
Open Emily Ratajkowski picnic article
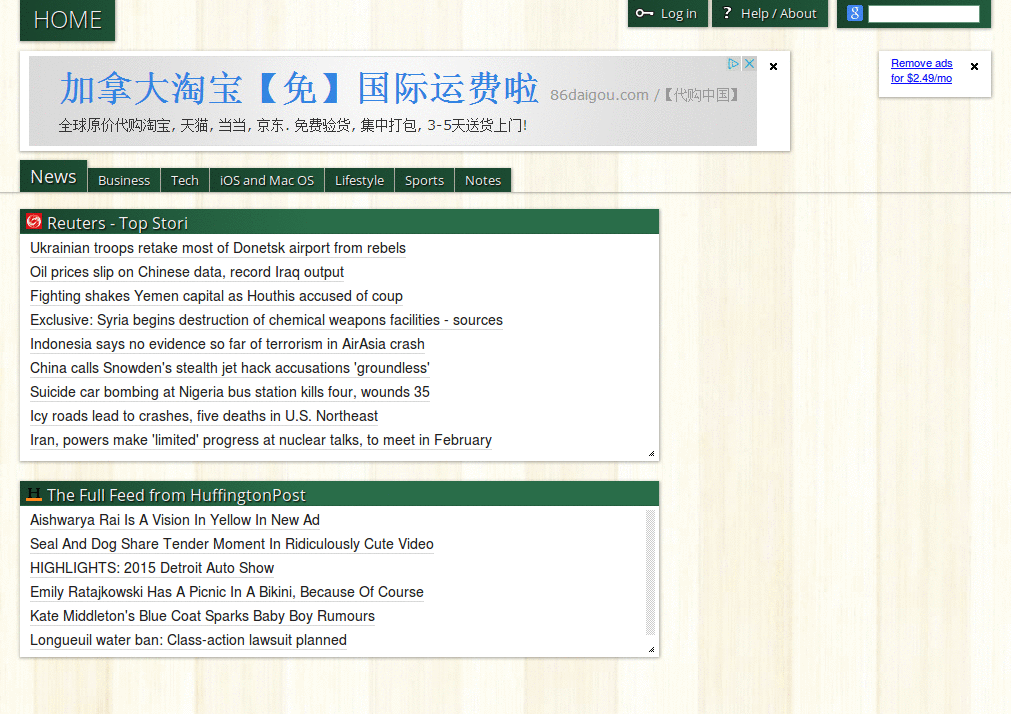[227, 592]
